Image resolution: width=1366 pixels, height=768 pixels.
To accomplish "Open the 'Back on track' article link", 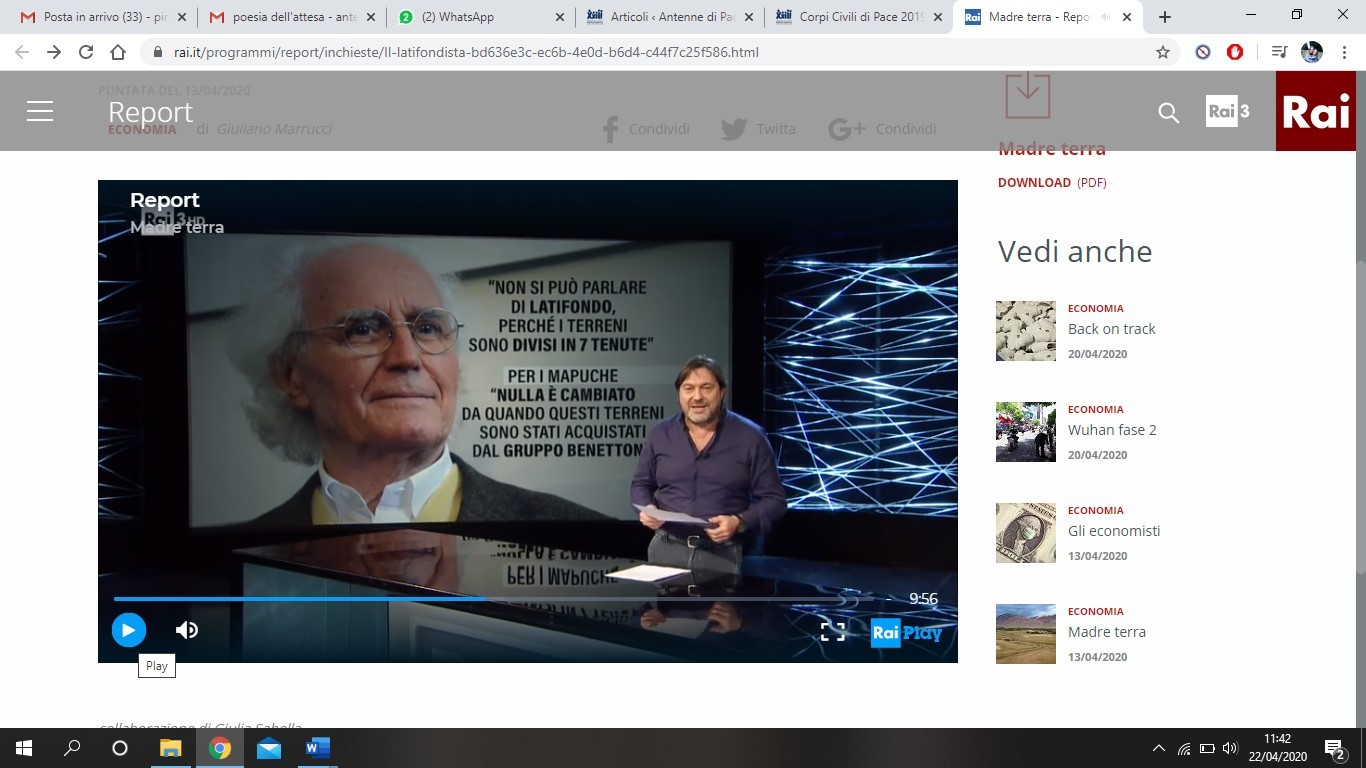I will [x=1111, y=329].
